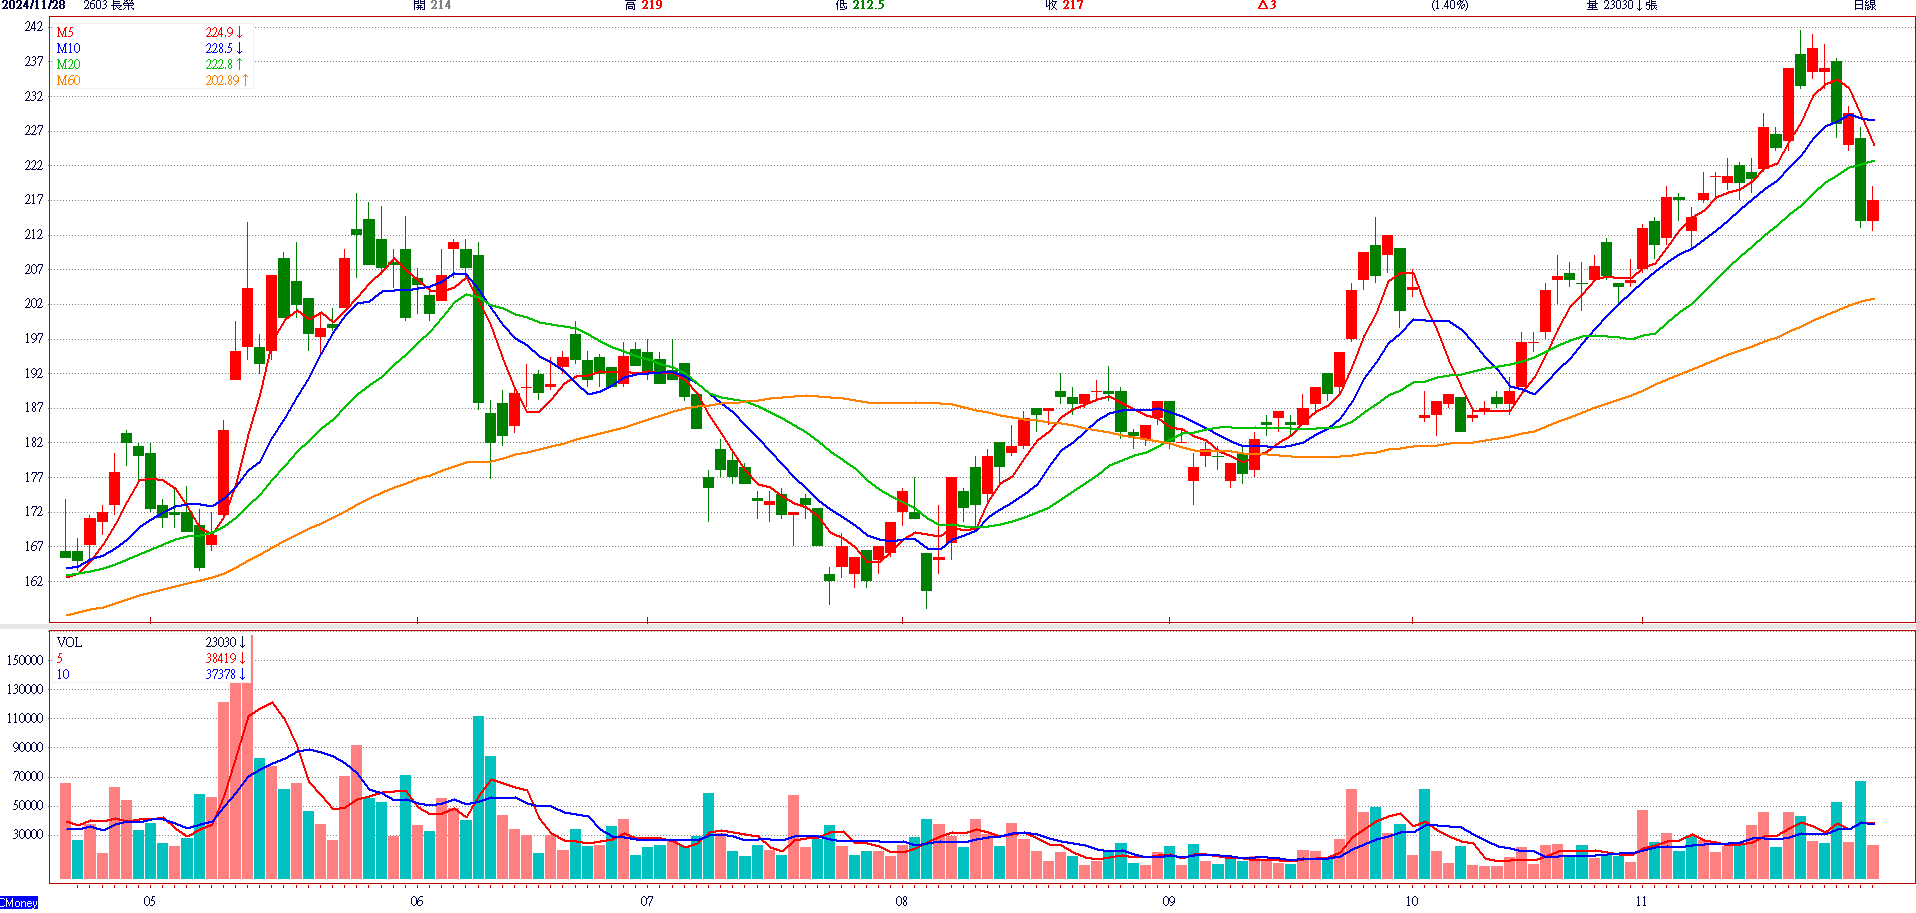The image size is (1916, 913).
Task: Click the 207 price axis label
Action: tap(34, 270)
